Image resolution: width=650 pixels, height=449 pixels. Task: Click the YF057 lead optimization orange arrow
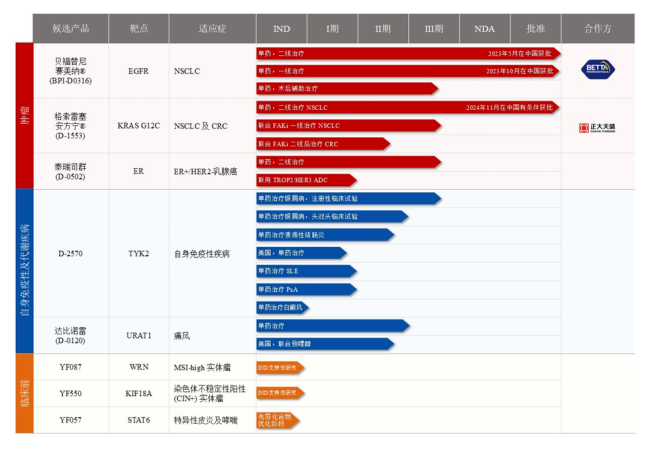[278, 419]
